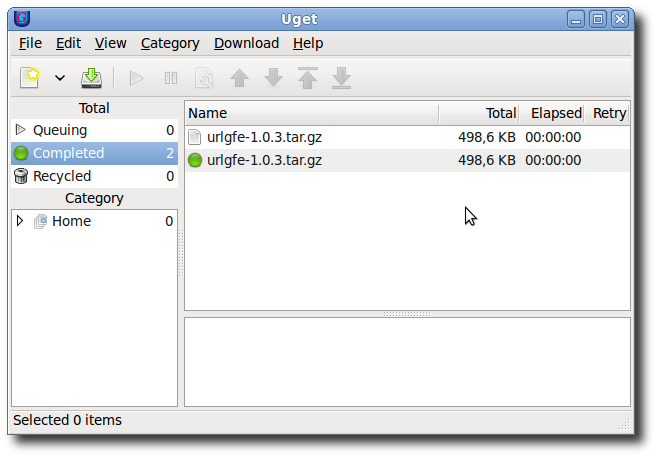The image size is (658, 458).
Task: Select urlgfe-1.0.3.tar.gz row with green icon
Action: [407, 160]
